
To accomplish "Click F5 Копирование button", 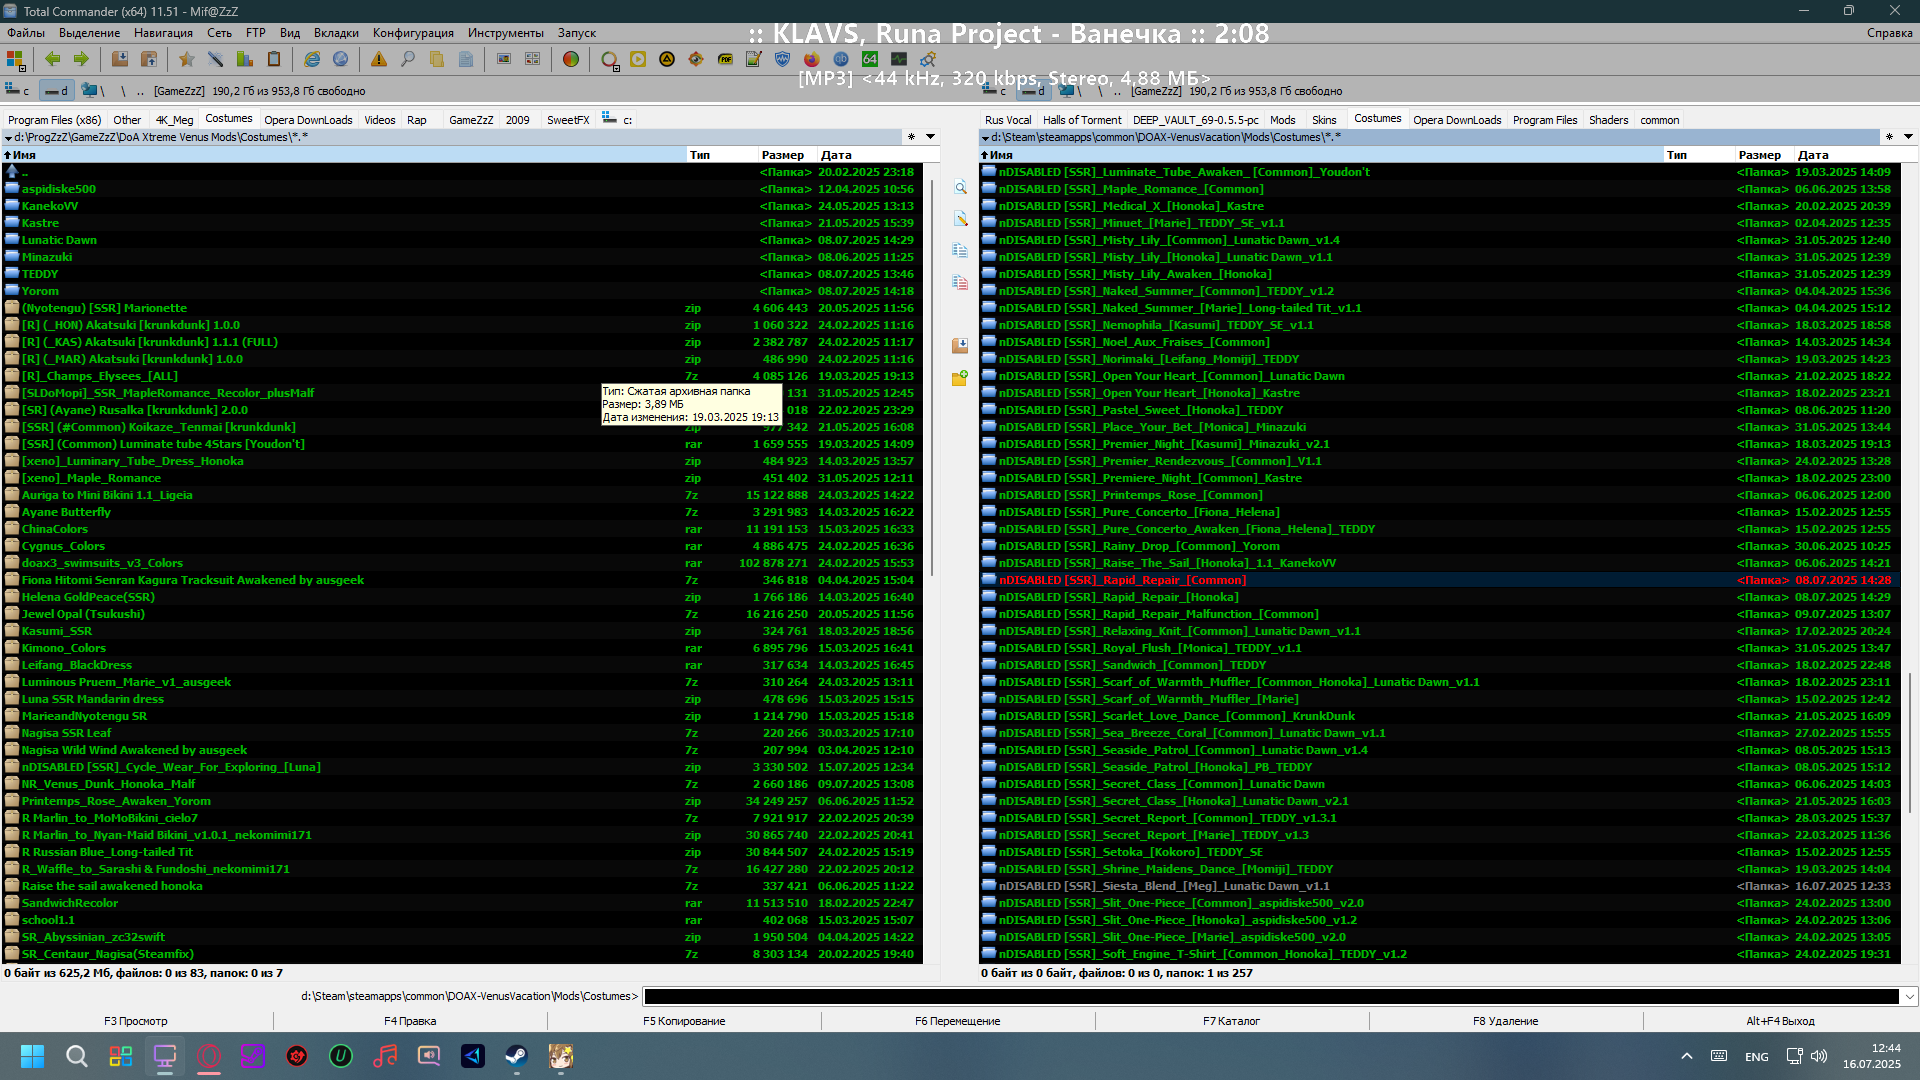I will [x=684, y=1021].
